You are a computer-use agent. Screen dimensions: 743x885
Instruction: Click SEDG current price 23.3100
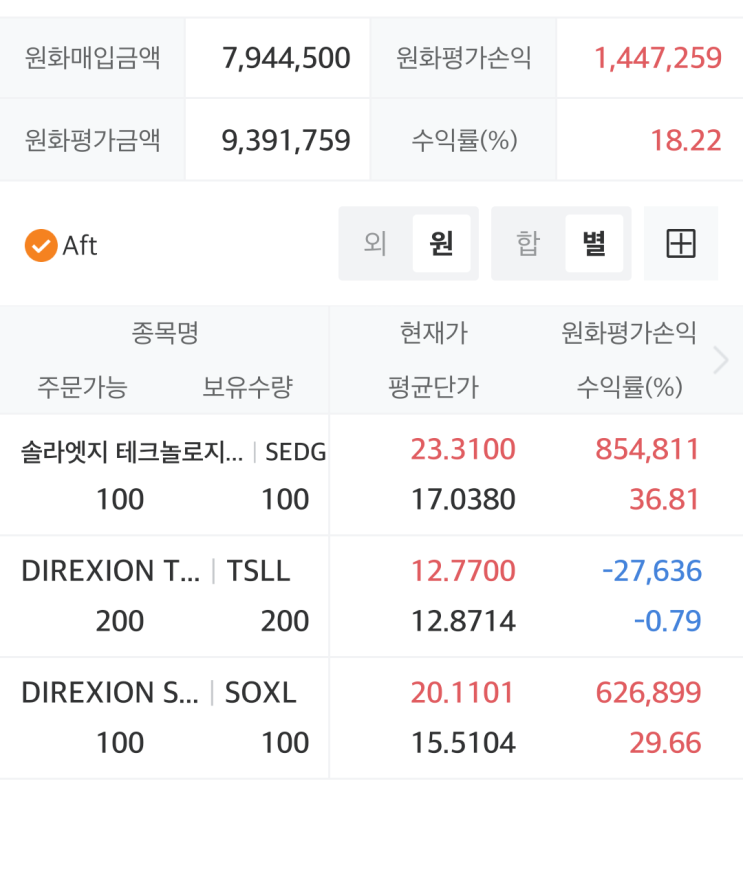(x=463, y=450)
